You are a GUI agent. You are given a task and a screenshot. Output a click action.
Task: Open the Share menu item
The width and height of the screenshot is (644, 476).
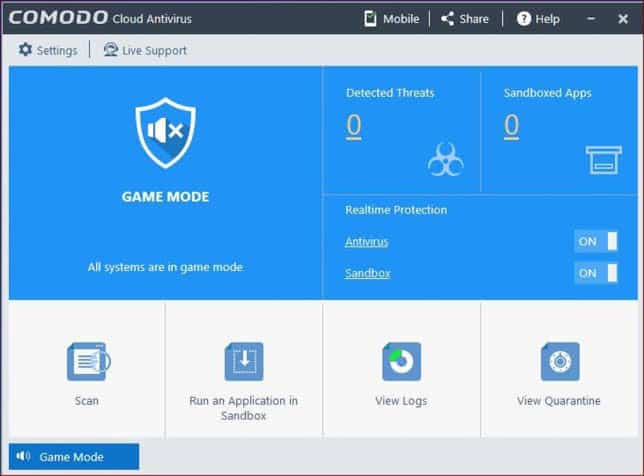tap(465, 19)
